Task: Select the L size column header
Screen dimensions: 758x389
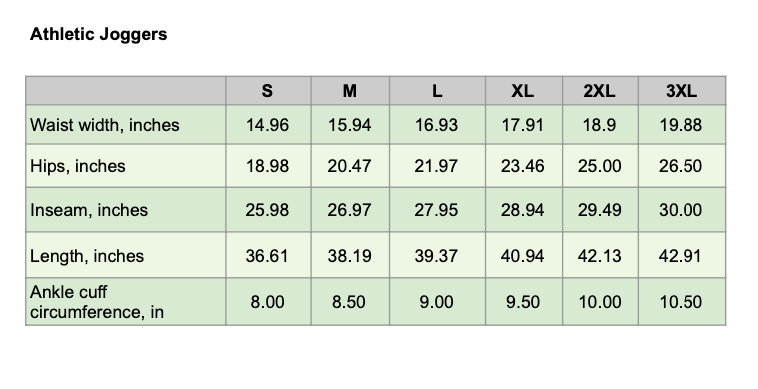Action: (437, 90)
